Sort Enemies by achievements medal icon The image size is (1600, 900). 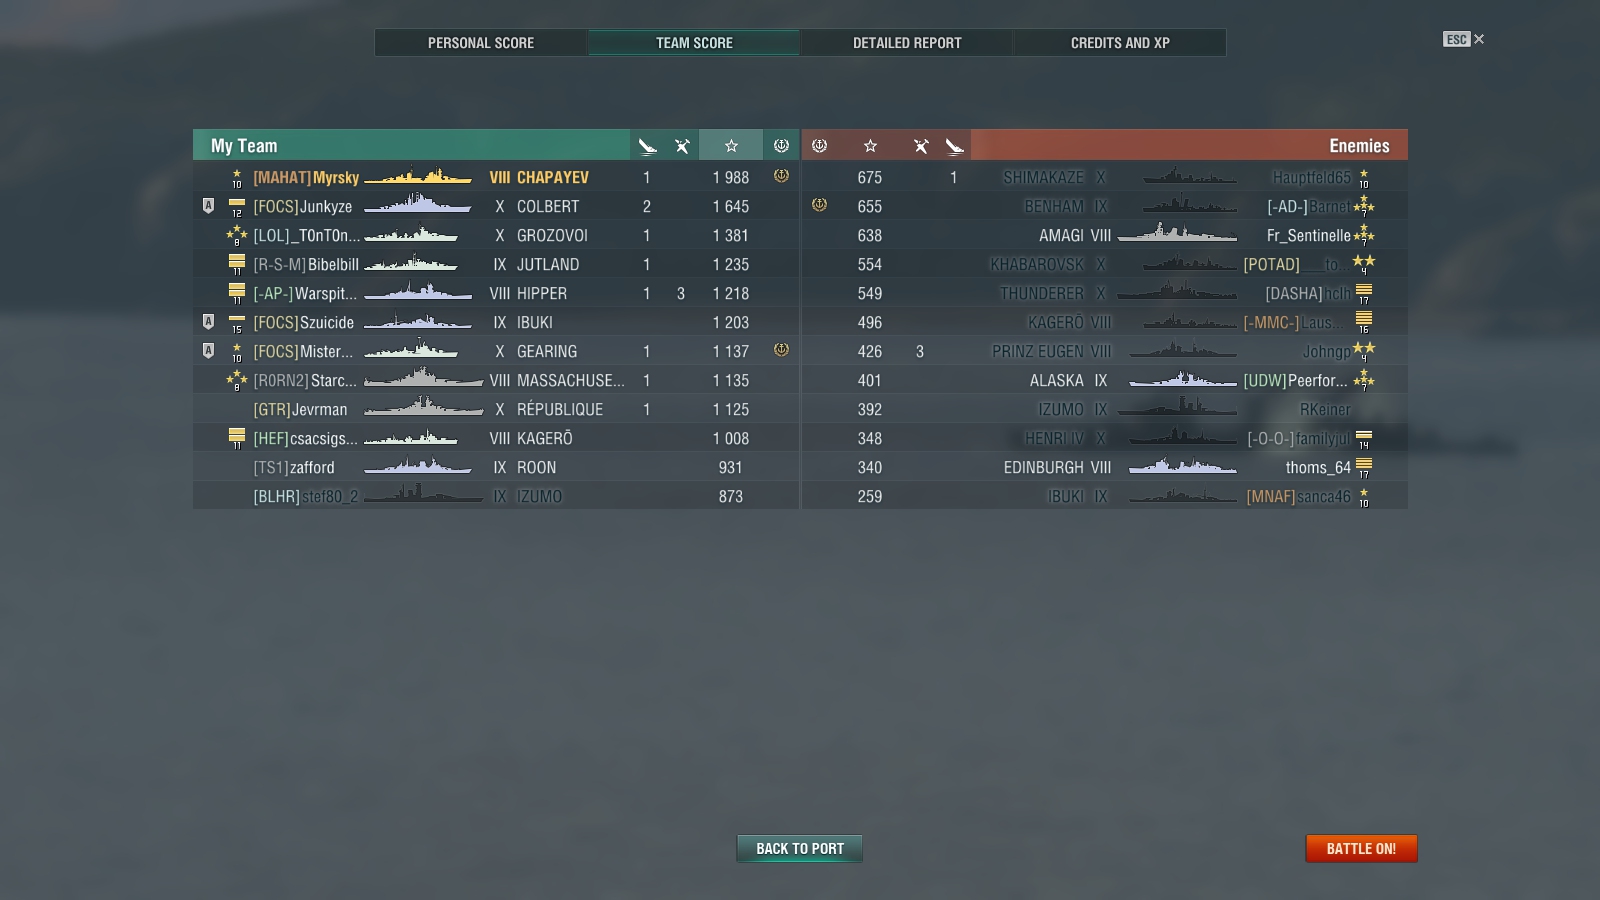819,146
